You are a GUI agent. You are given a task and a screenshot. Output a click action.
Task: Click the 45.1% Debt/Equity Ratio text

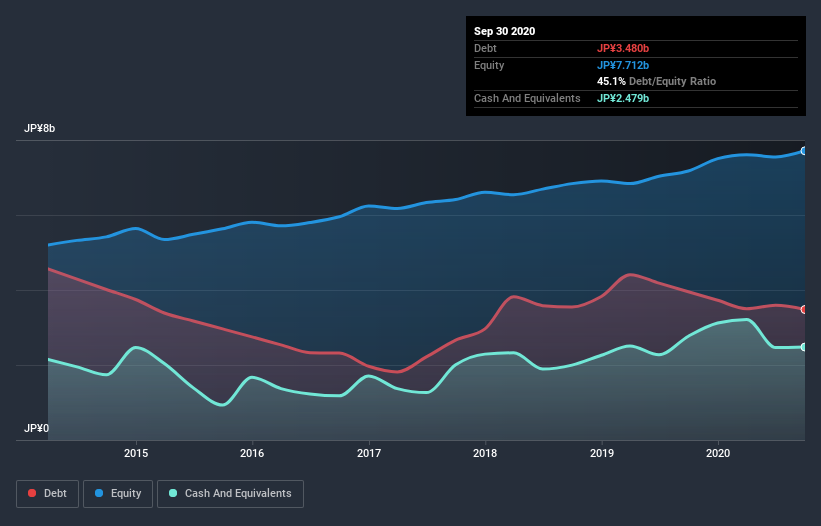point(657,82)
